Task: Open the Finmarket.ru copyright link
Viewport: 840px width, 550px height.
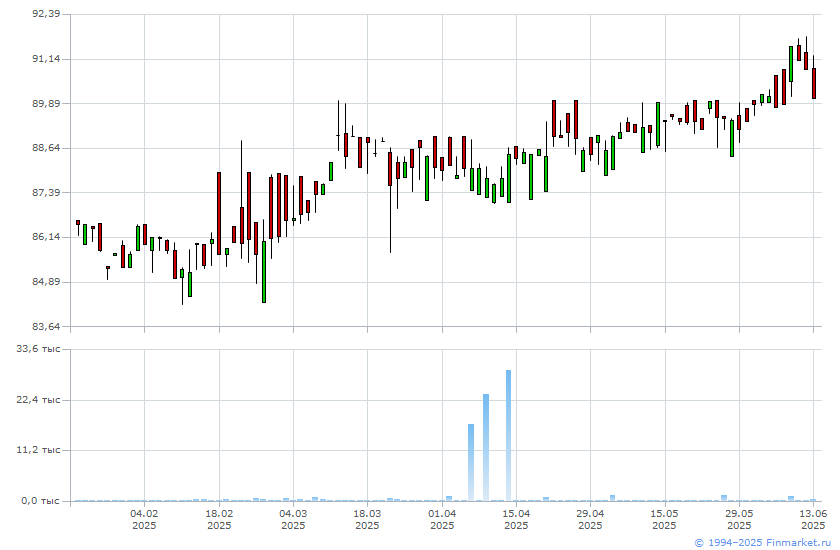Action: 763,543
